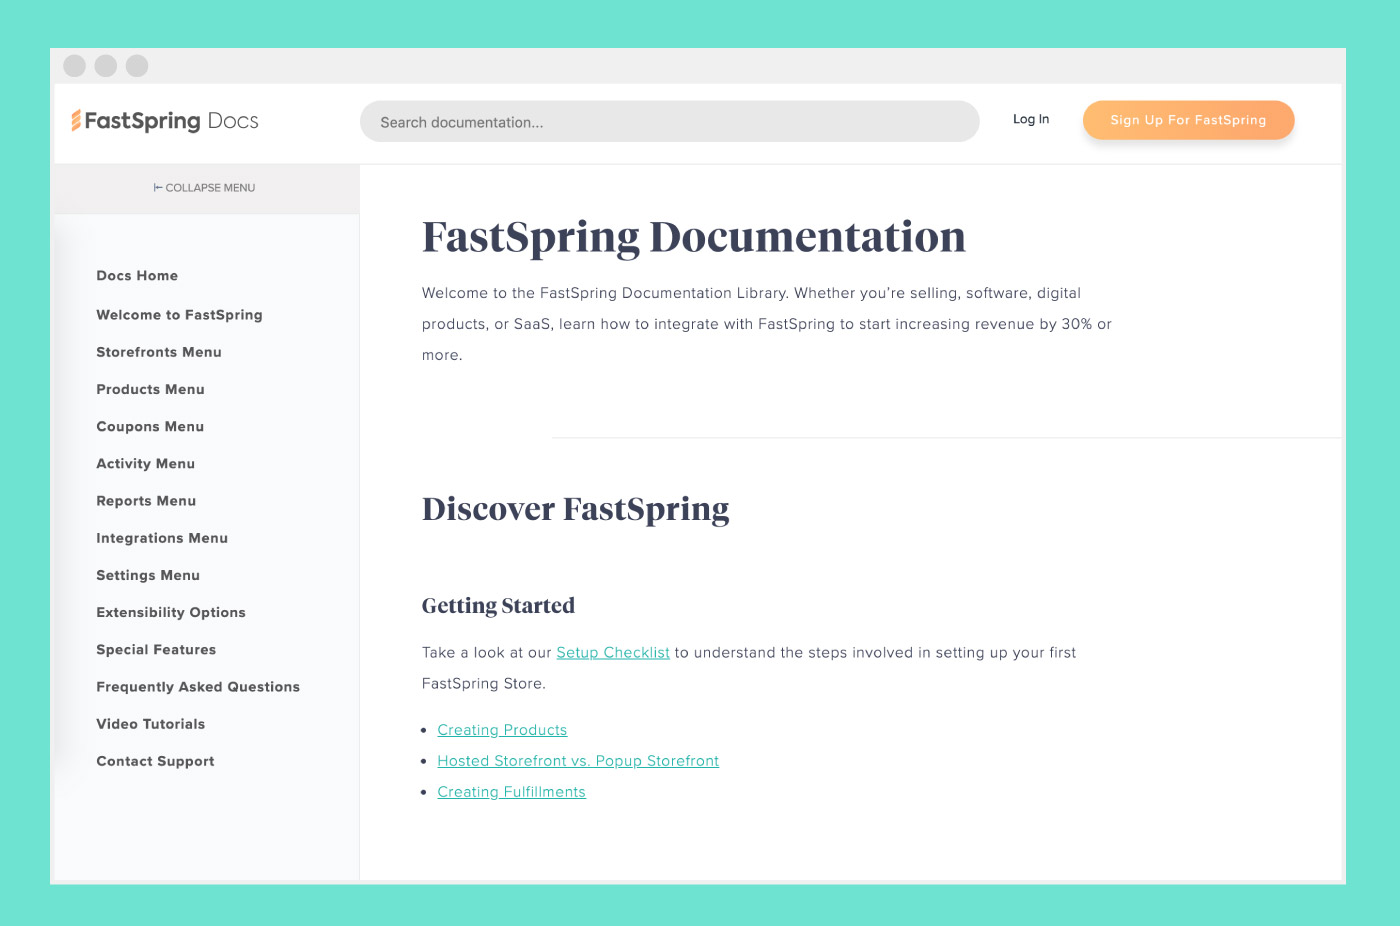Viewport: 1400px width, 926px height.
Task: Select the Storefronts Menu entry
Action: click(158, 352)
